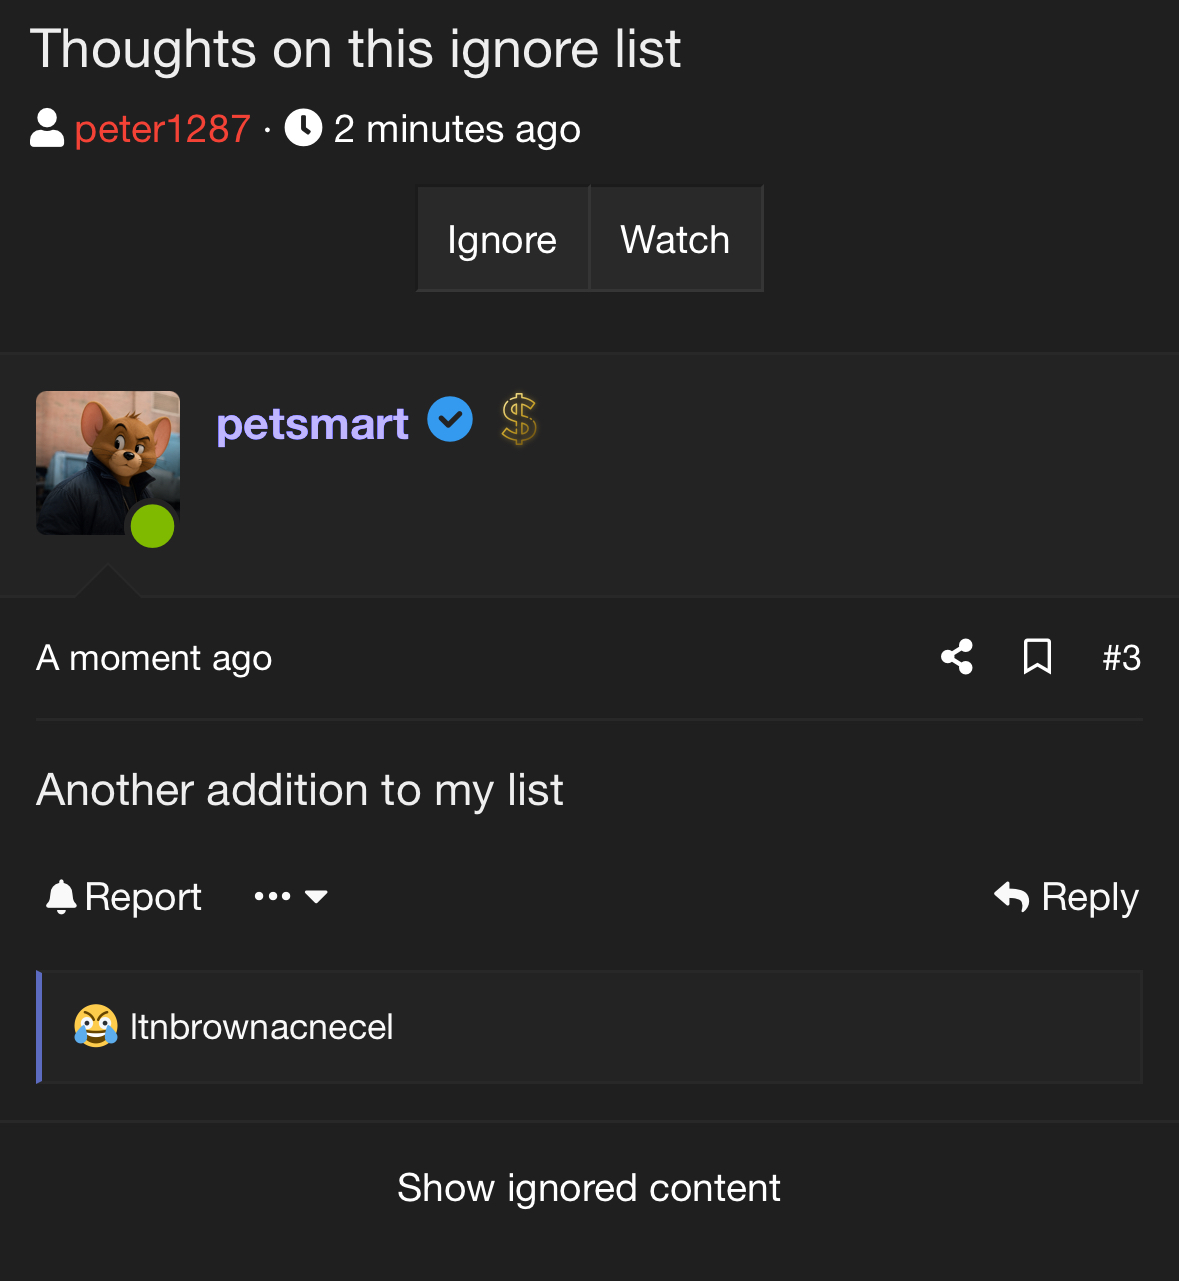
Task: Click the share icon on post #3
Action: 957,657
